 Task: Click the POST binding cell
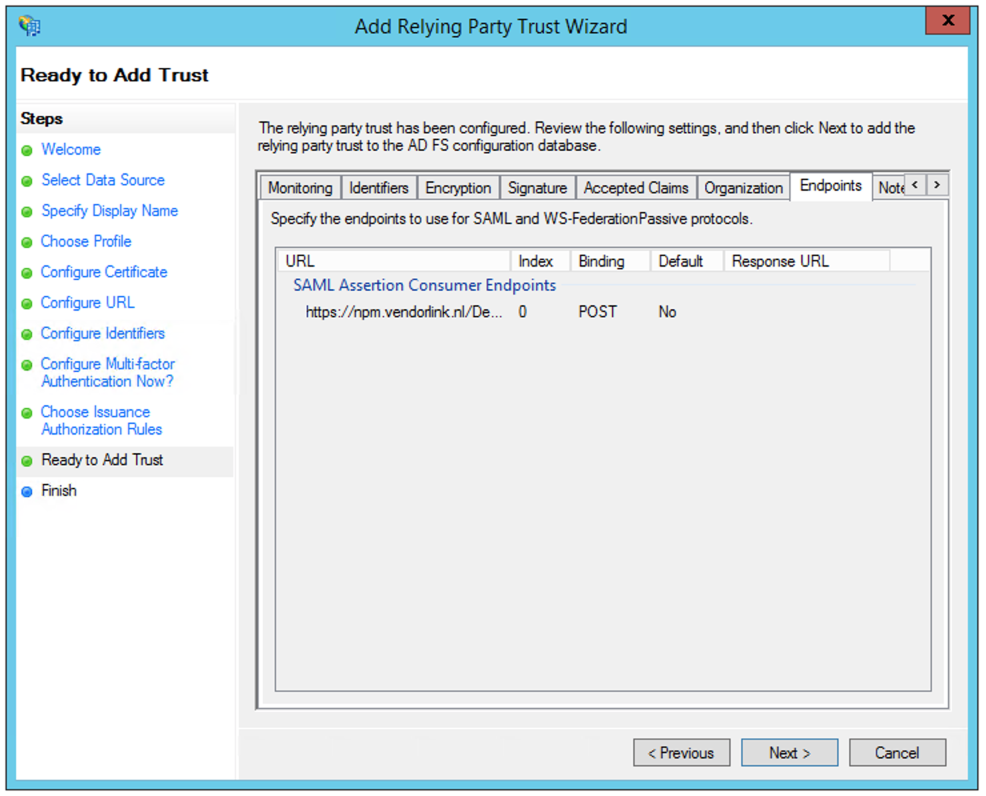pos(597,312)
